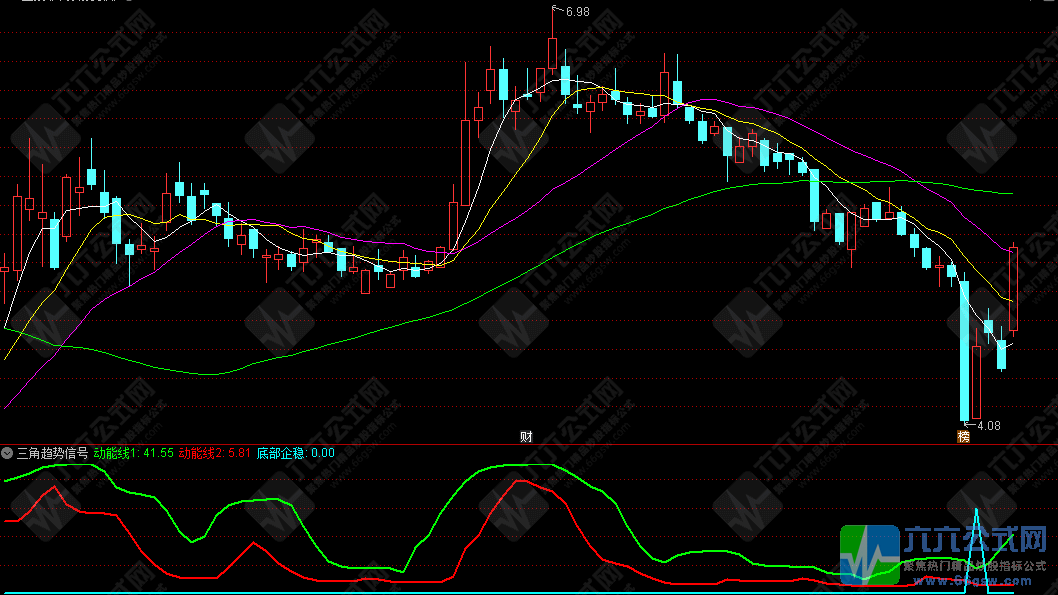Select the 三角趋势信号 indicator name

(52, 453)
